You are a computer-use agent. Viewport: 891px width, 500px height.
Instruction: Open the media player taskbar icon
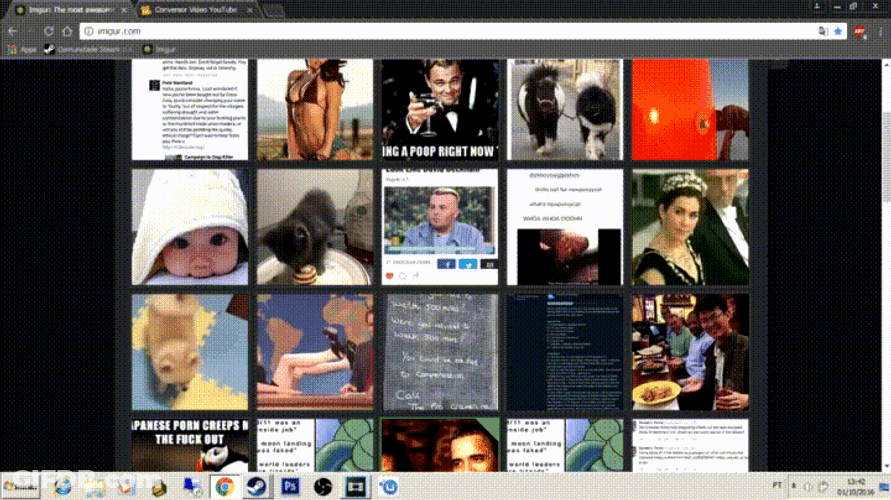126,486
